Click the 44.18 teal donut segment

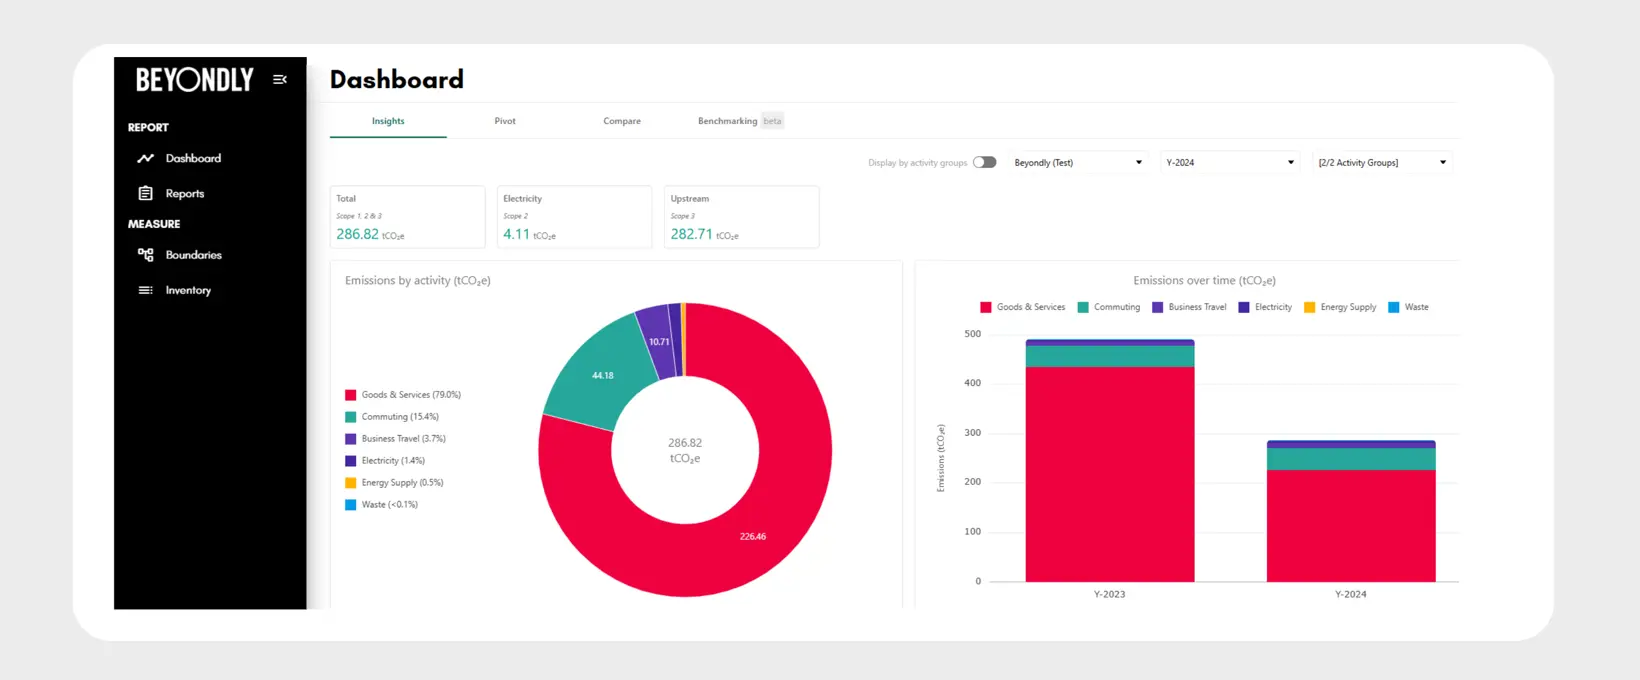pos(603,376)
